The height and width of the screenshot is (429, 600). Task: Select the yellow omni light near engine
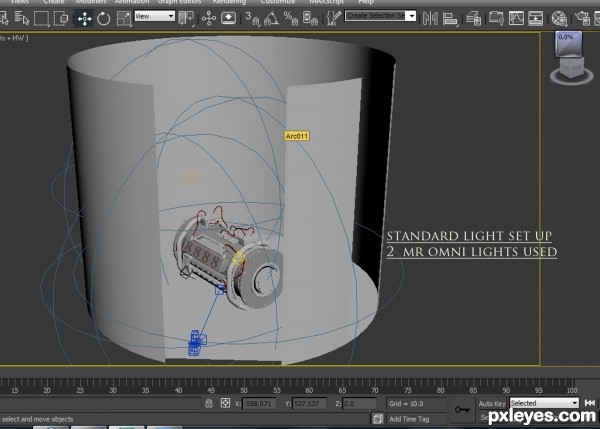click(238, 258)
